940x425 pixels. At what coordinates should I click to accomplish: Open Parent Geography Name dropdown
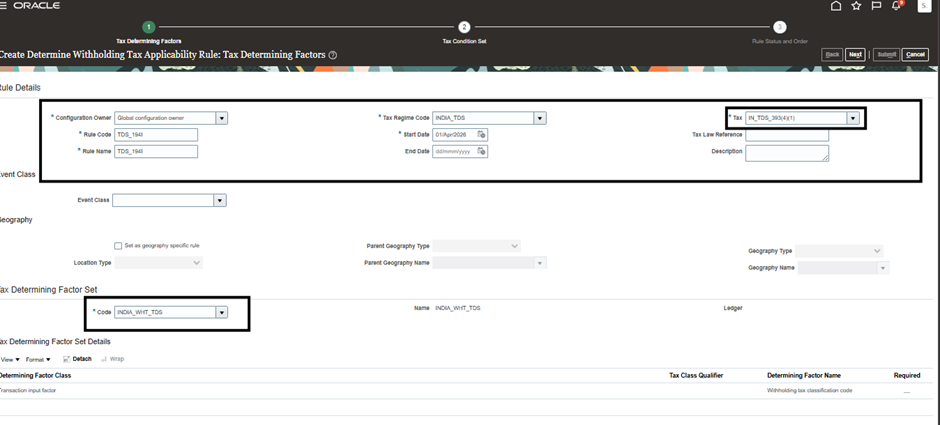540,263
